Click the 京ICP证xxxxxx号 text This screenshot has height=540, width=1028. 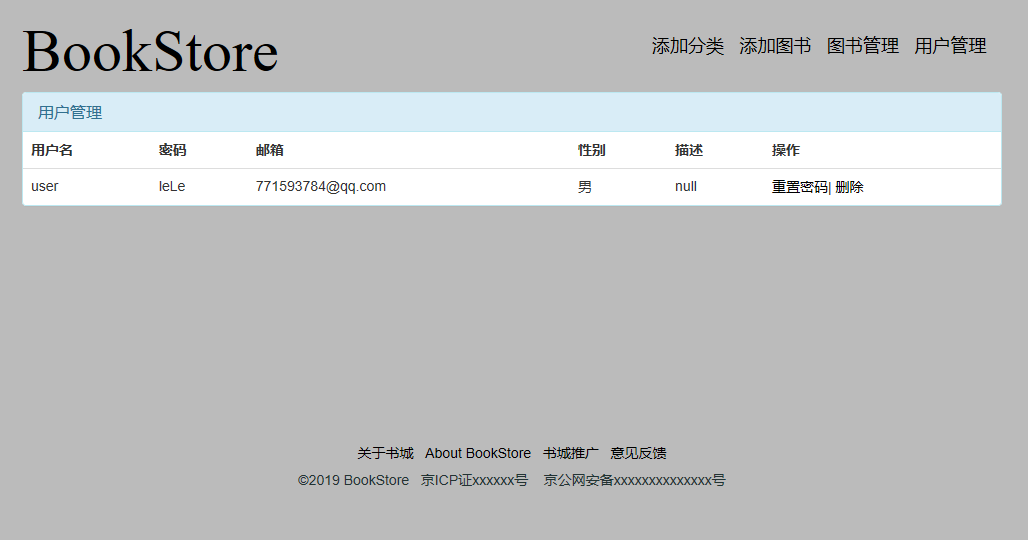(x=474, y=480)
